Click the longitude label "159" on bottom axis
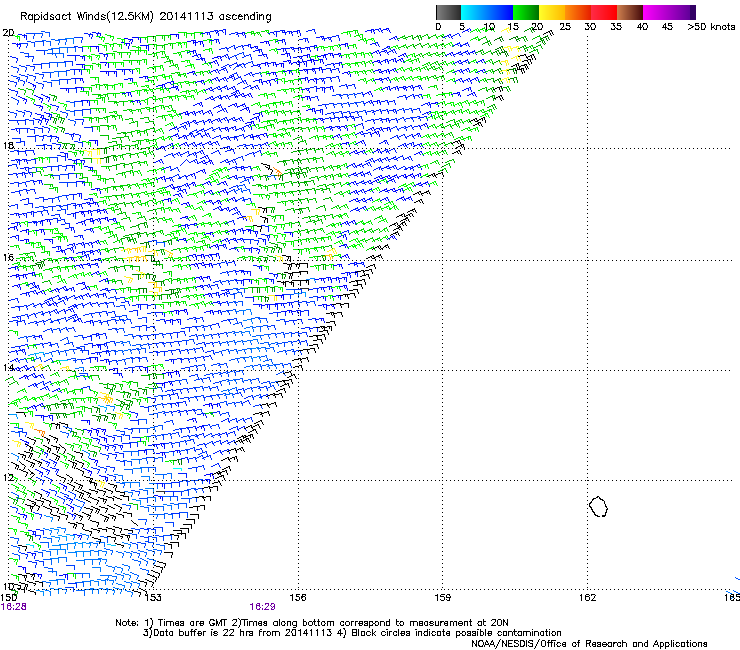This screenshot has height=650, width=740. coord(443,598)
